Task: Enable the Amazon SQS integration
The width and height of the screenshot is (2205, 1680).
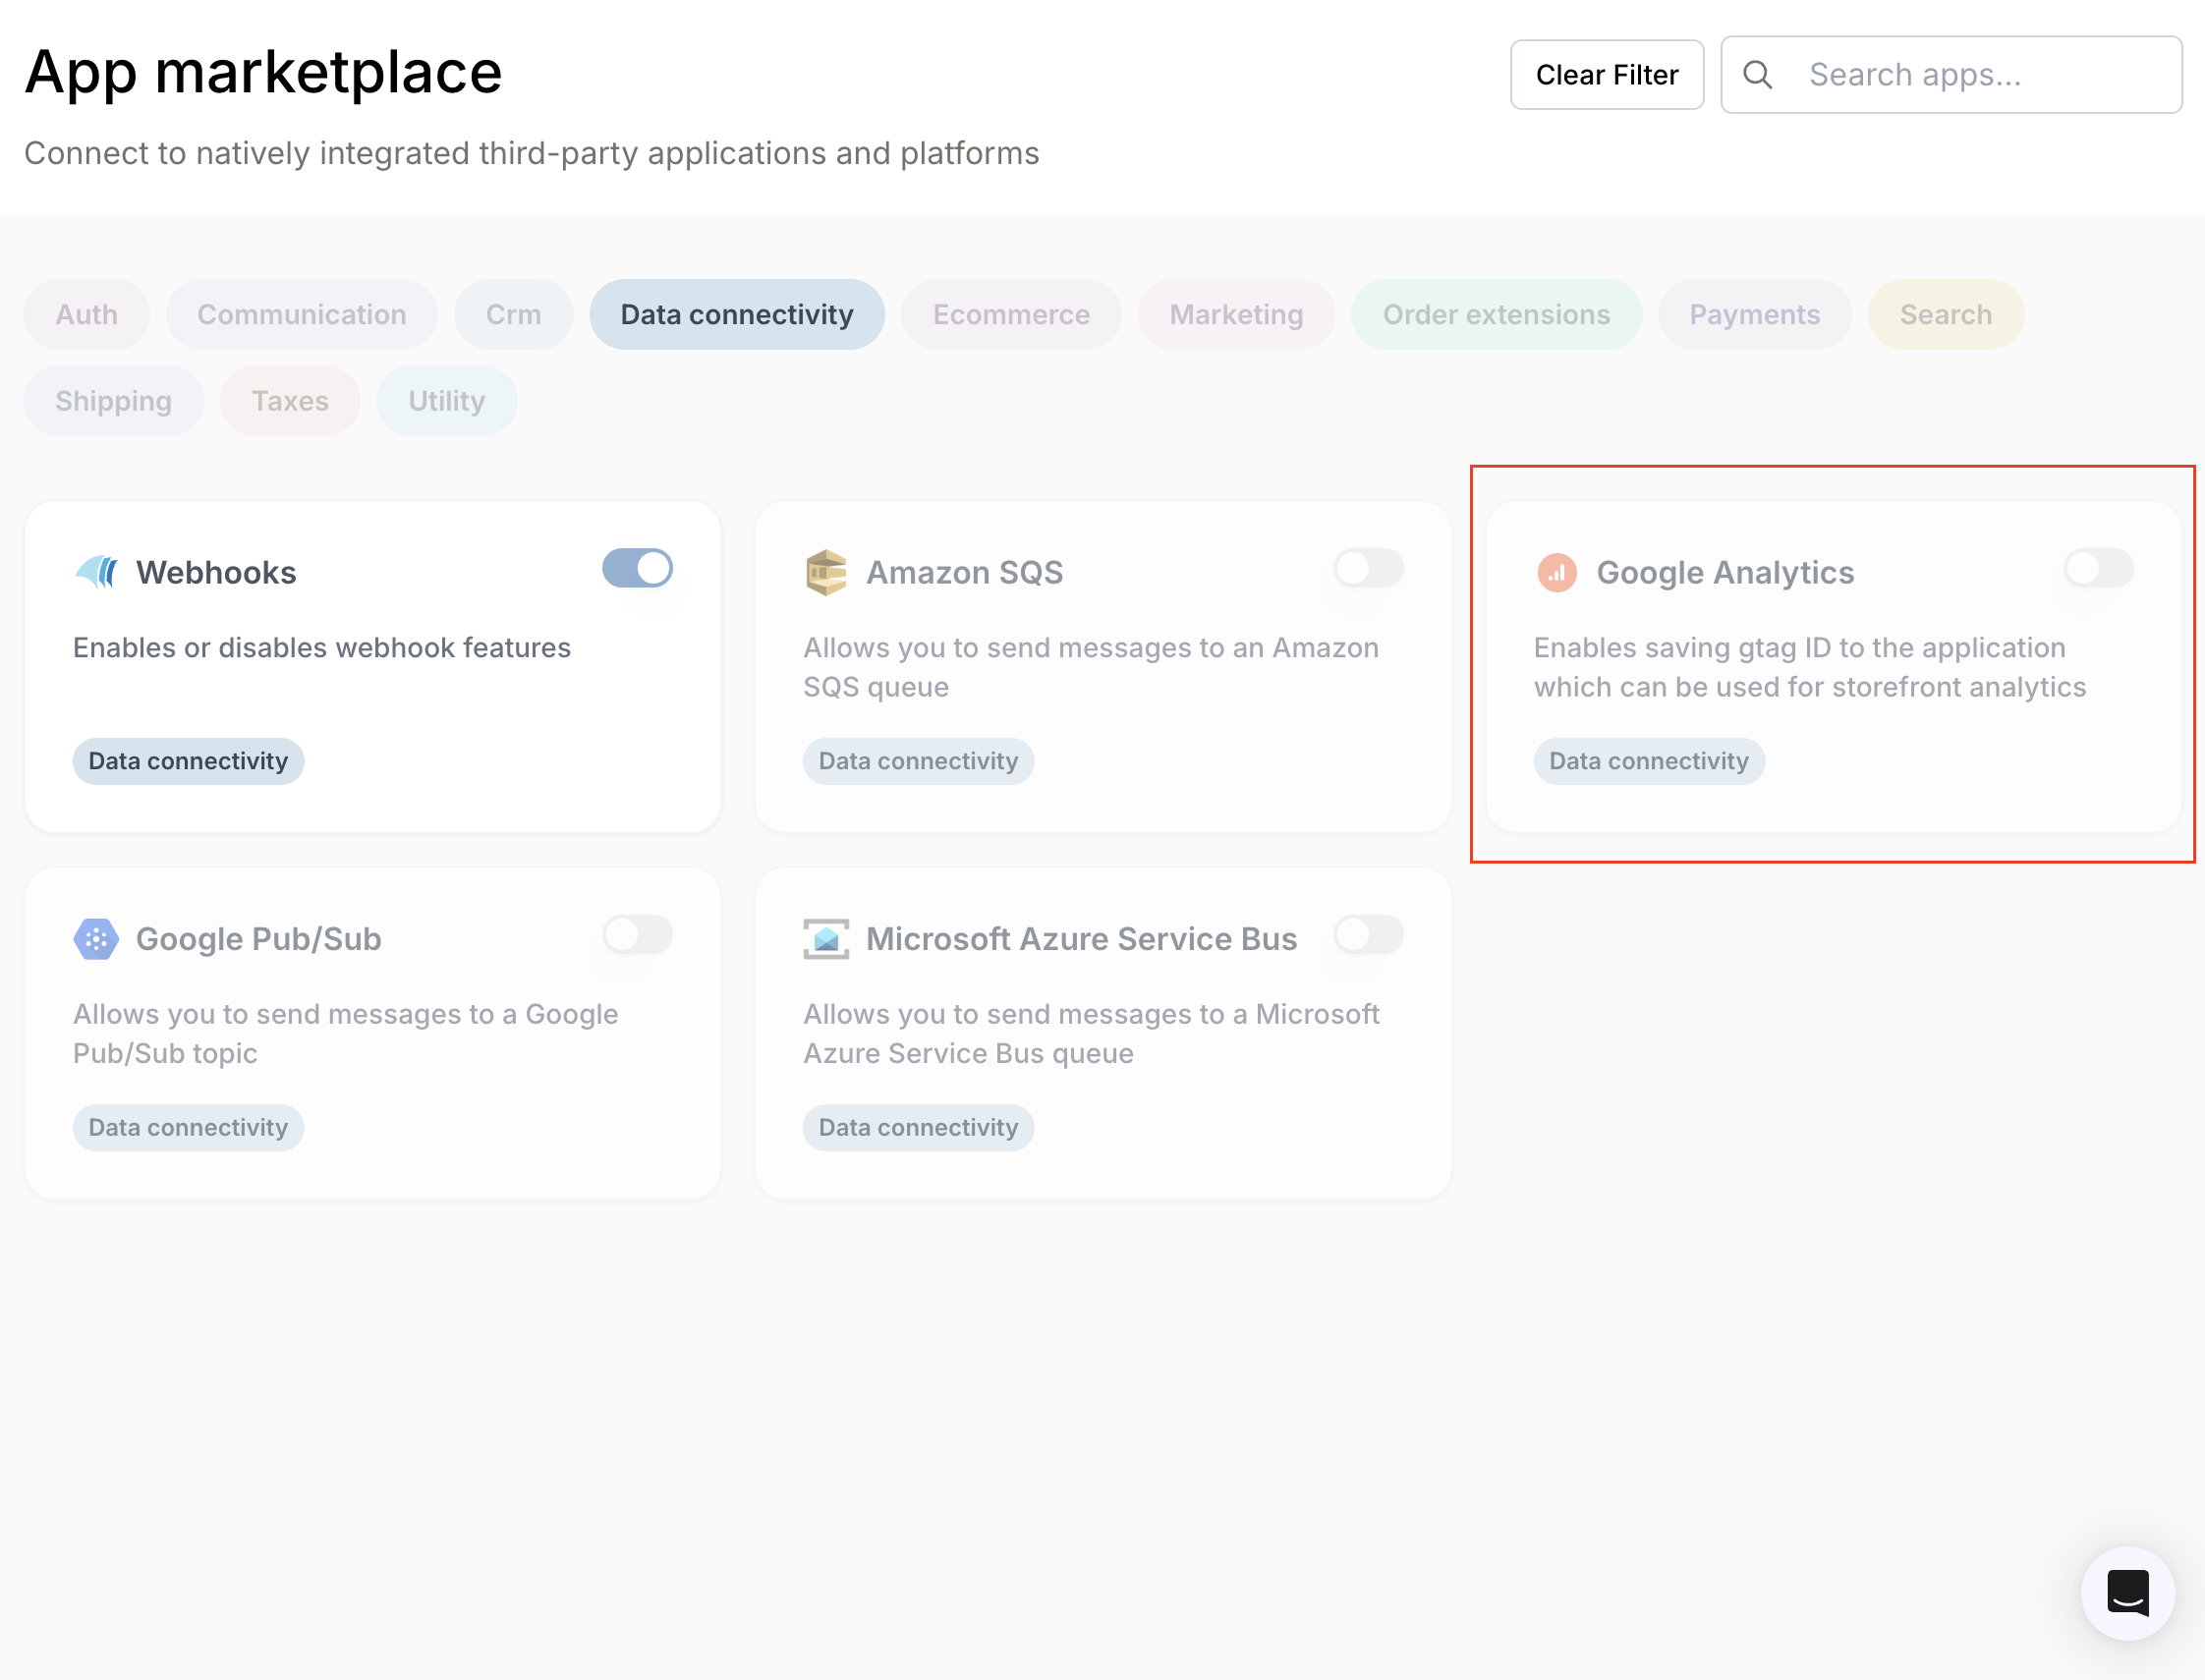Action: (x=1367, y=567)
